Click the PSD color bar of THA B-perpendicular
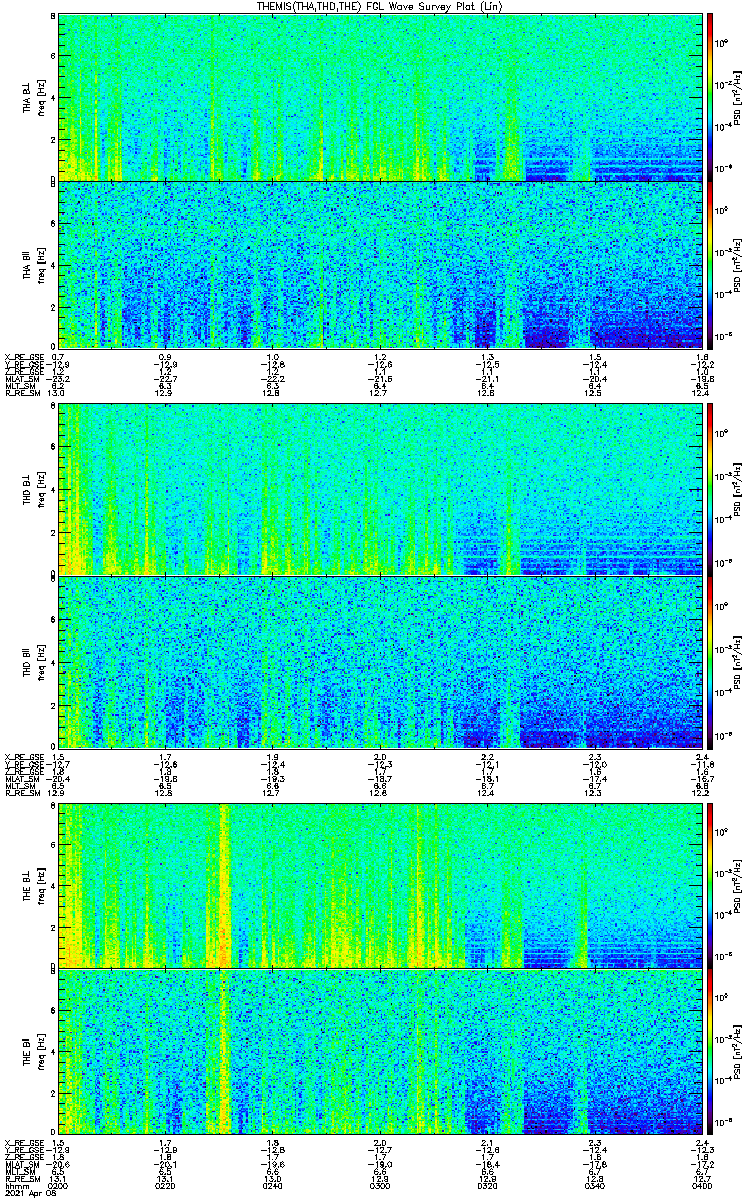 (x=710, y=97)
